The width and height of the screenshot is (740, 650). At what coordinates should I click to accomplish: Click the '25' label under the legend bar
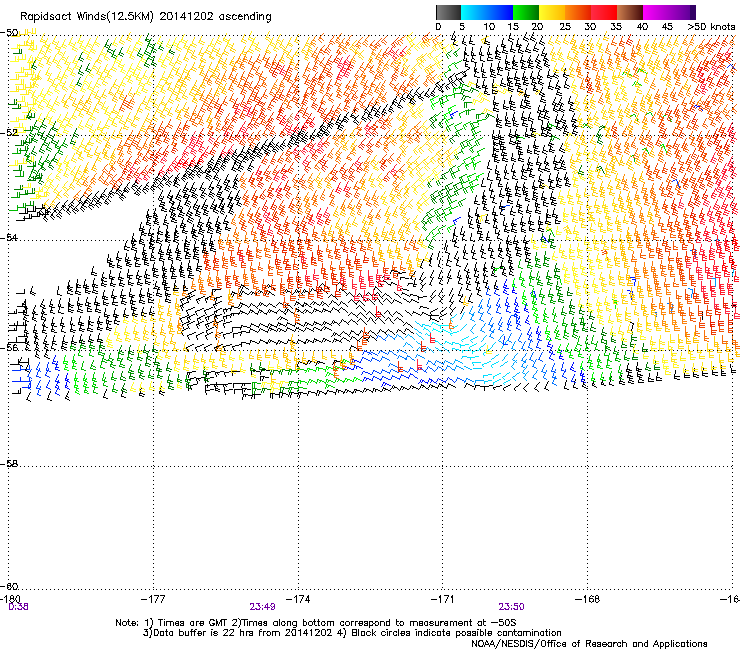click(564, 27)
